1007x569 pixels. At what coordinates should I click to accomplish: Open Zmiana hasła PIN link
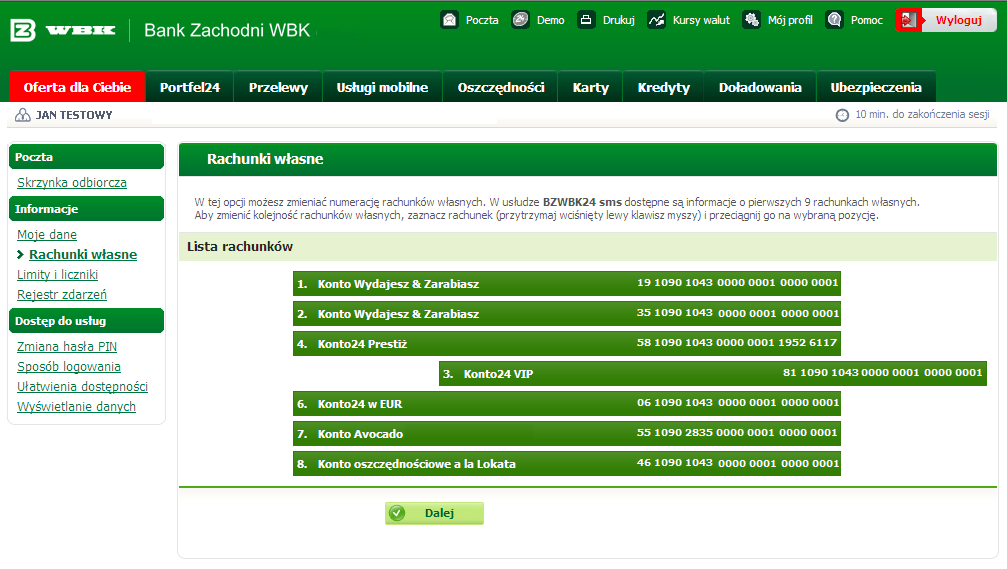pyautogui.click(x=67, y=346)
